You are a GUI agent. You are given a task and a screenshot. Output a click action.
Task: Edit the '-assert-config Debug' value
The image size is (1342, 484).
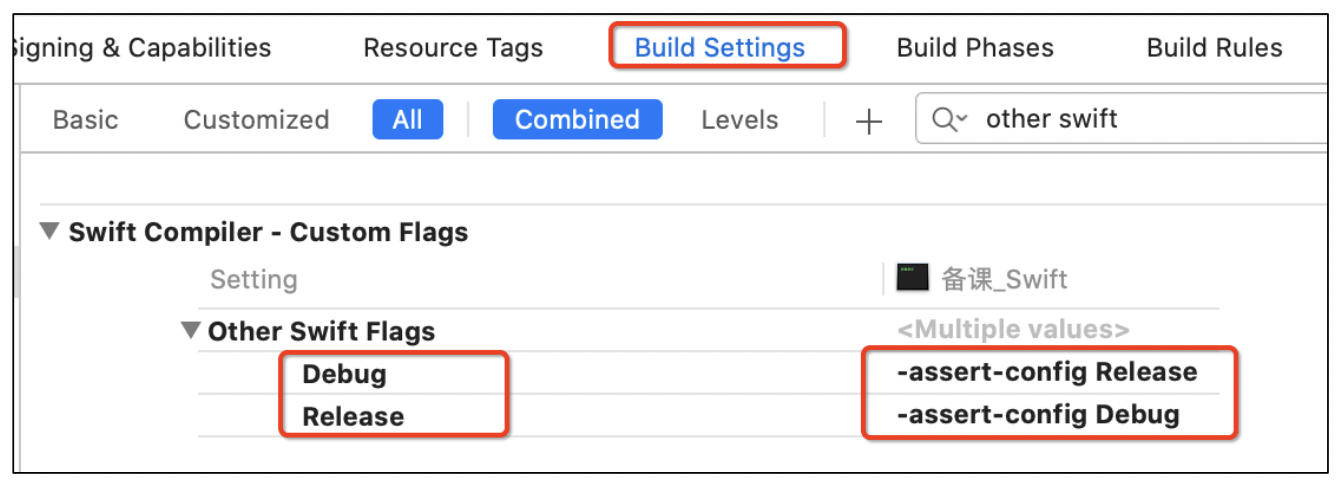pyautogui.click(x=1038, y=414)
